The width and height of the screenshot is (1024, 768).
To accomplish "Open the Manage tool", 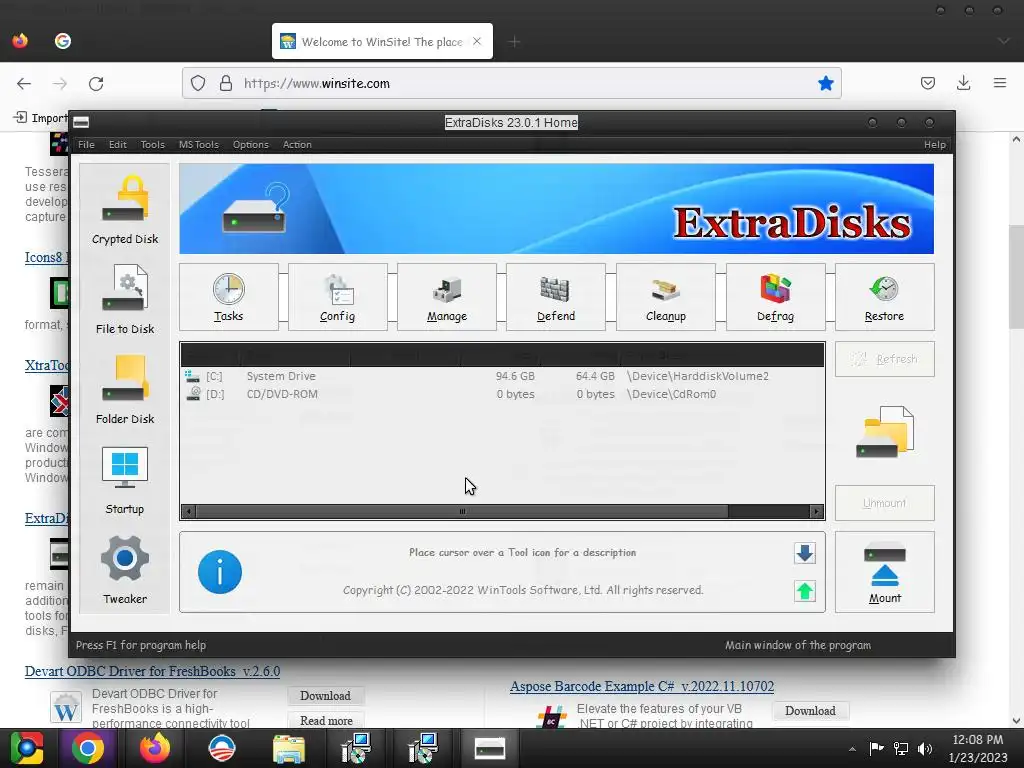I will 447,297.
